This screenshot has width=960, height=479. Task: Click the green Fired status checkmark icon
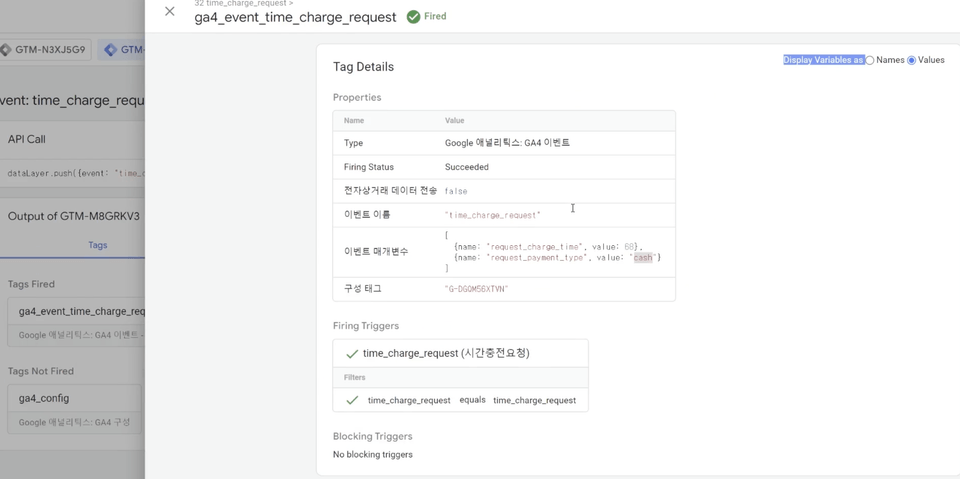[413, 17]
